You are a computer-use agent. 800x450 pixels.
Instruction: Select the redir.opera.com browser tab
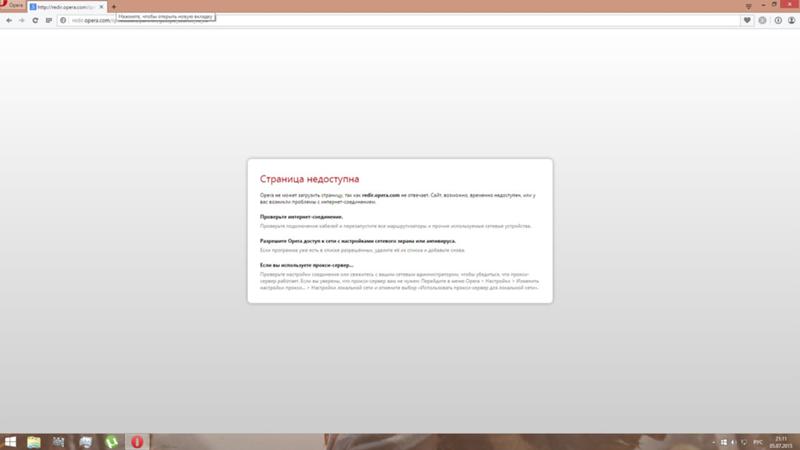point(67,7)
